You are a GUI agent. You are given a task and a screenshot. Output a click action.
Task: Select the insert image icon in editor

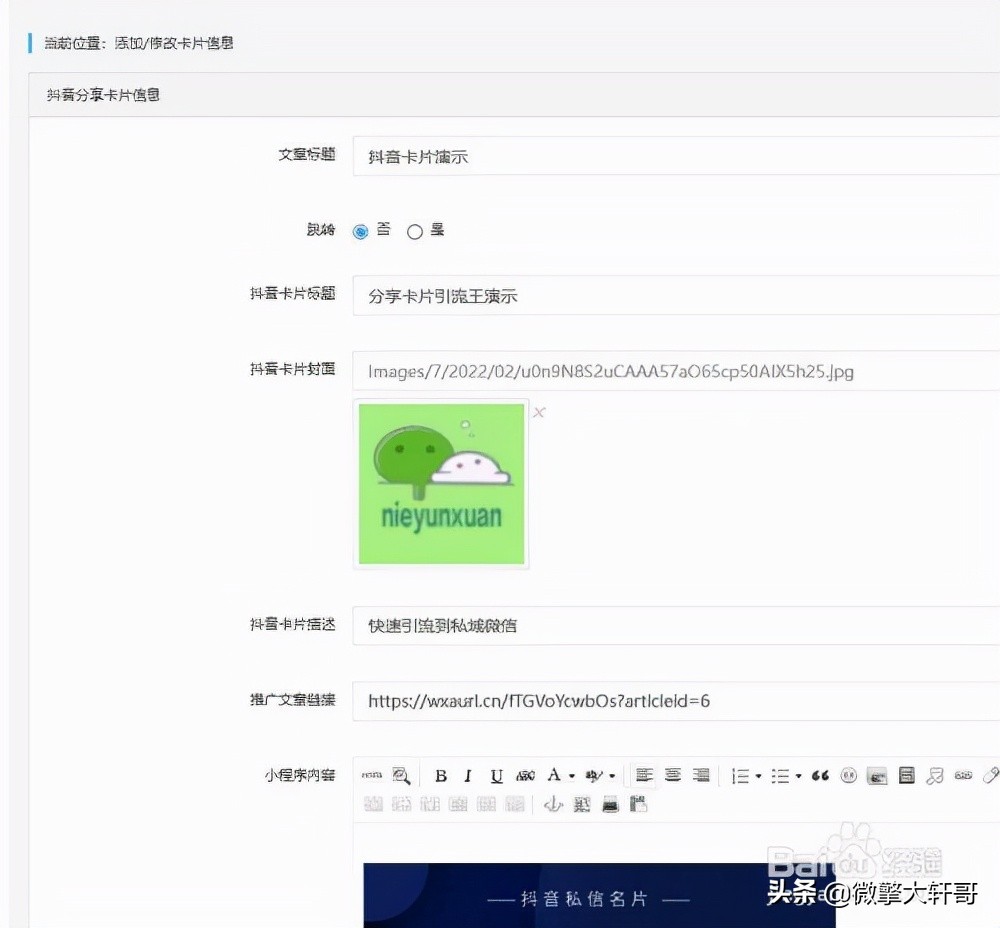(879, 774)
